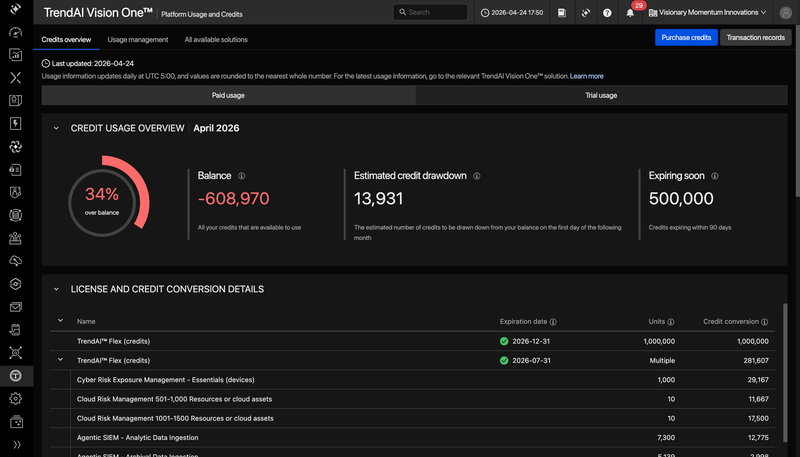Open the hexagon sidebar icon
This screenshot has width=800, height=457.
(x=15, y=284)
